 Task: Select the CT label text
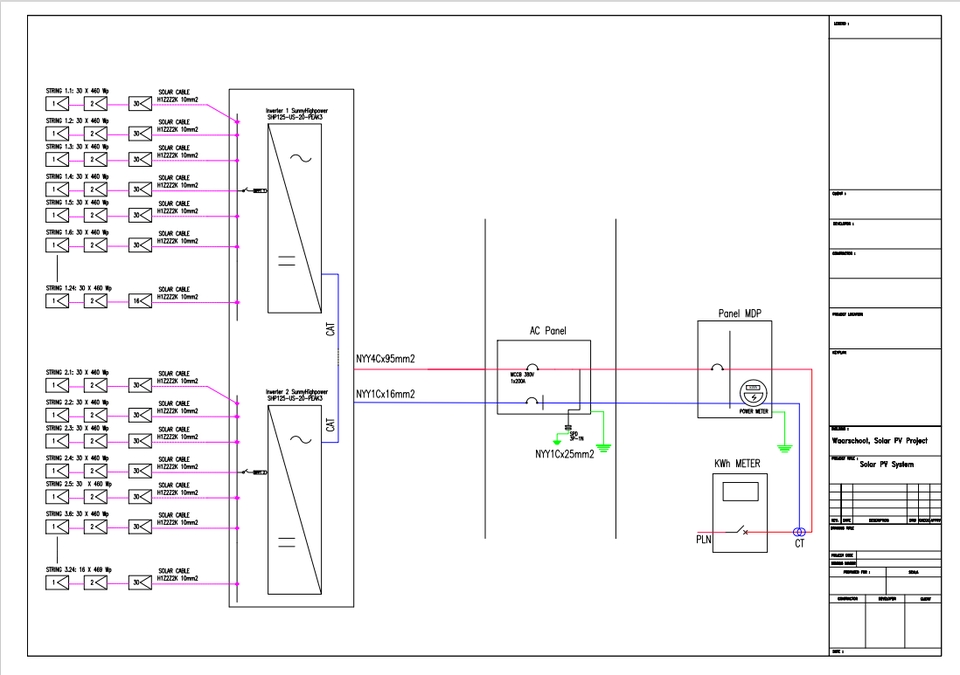pyautogui.click(x=800, y=543)
